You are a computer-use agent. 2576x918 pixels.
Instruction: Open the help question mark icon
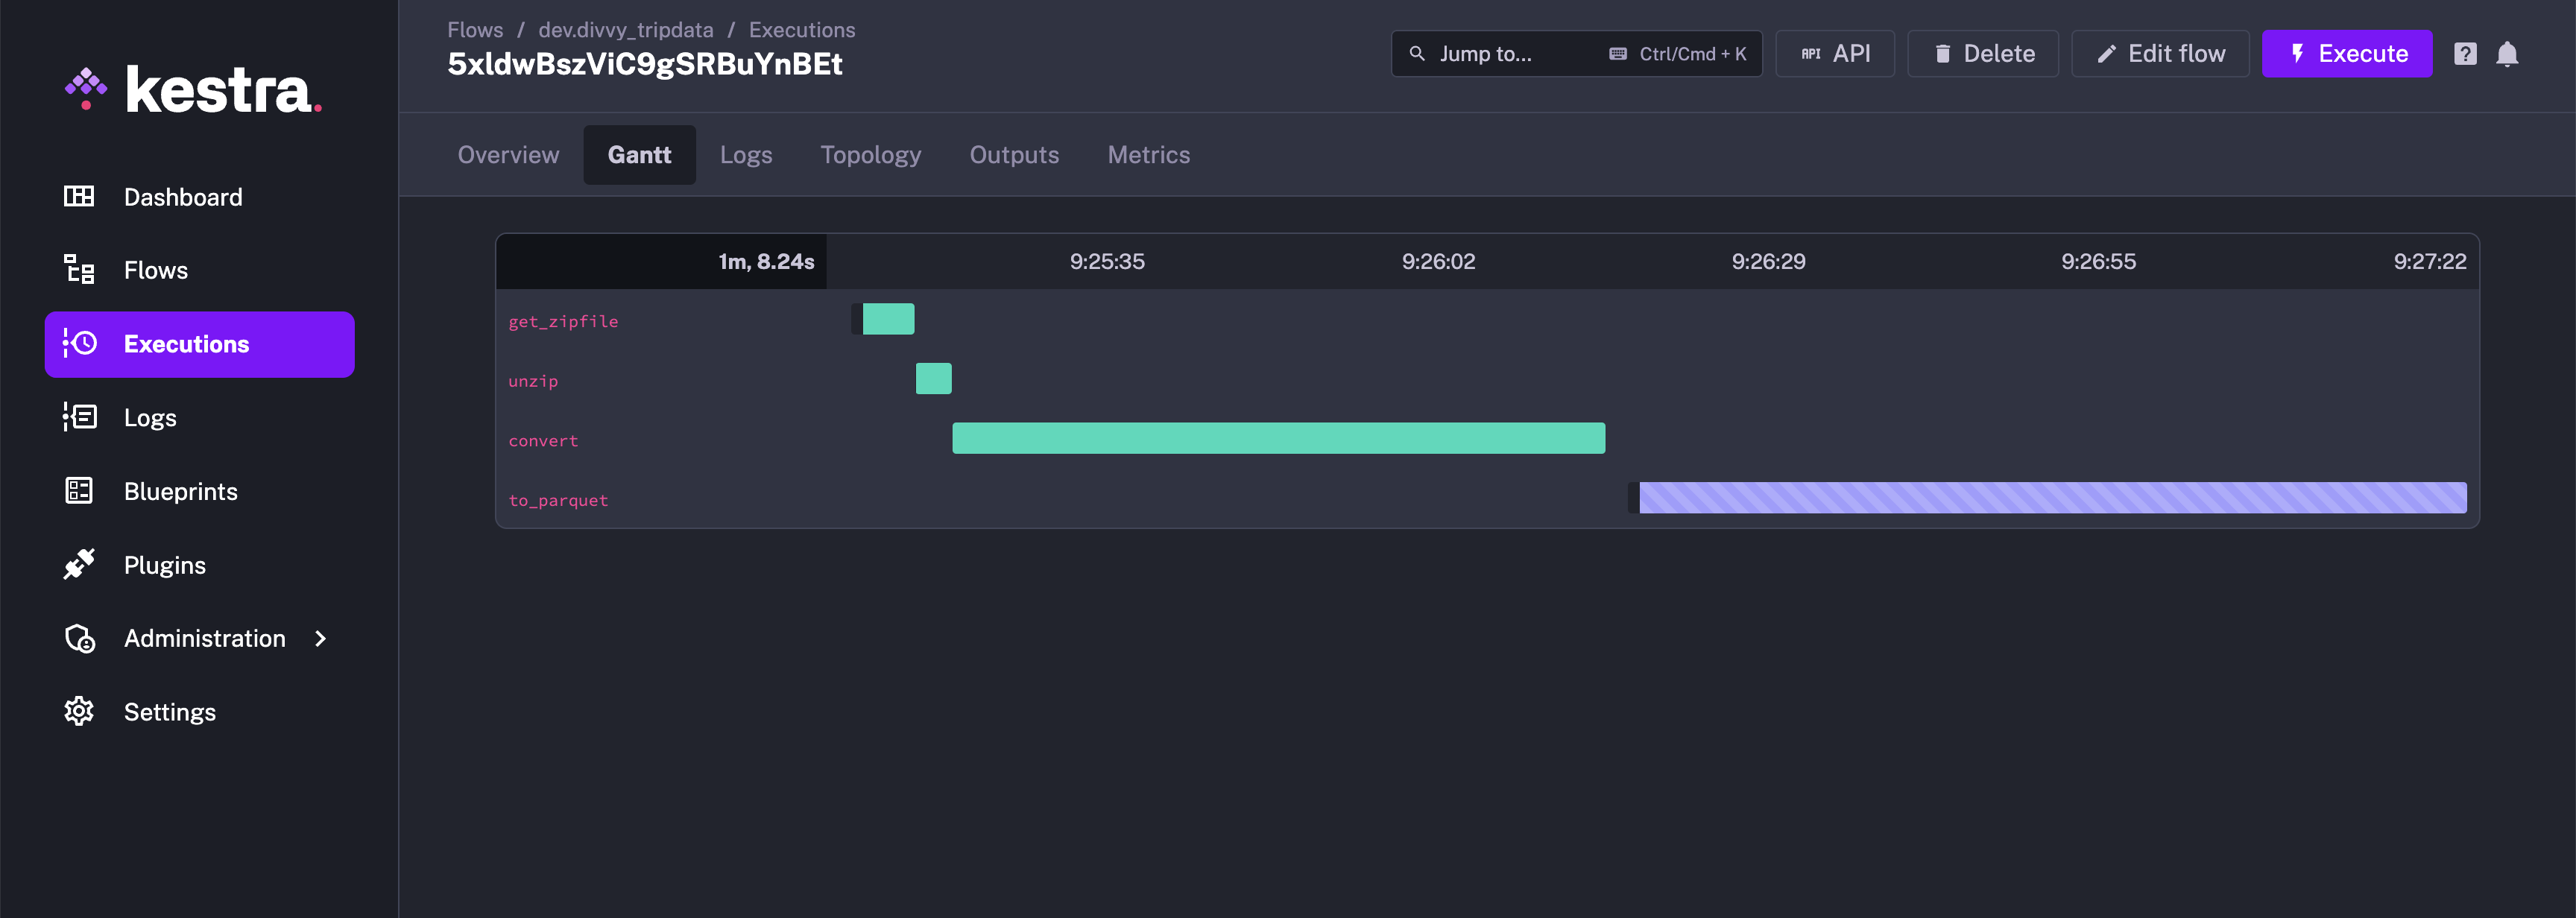pyautogui.click(x=2465, y=54)
